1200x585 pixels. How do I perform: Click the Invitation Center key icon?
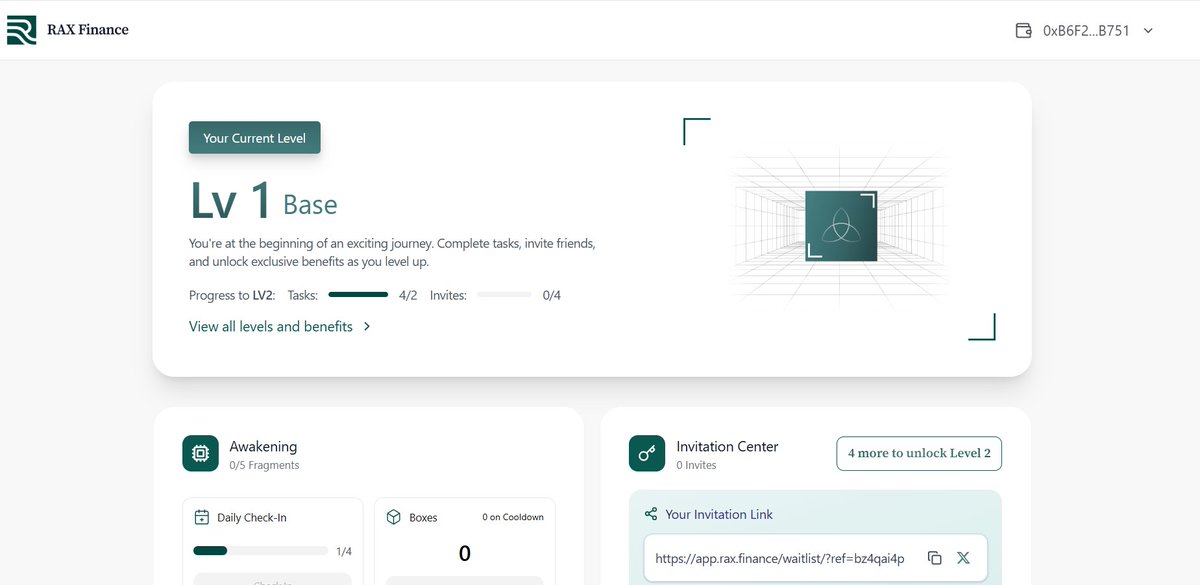pos(647,453)
